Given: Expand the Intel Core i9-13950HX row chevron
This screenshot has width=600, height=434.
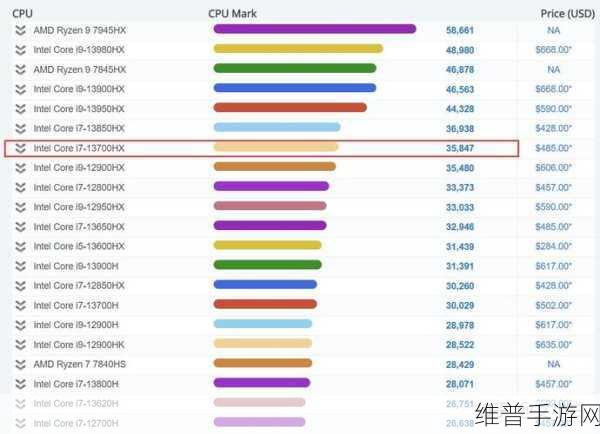Looking at the screenshot, I should 21,109.
